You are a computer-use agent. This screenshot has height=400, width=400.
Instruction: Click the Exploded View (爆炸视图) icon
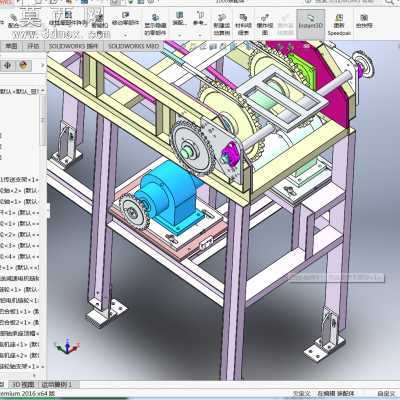pyautogui.click(x=265, y=25)
